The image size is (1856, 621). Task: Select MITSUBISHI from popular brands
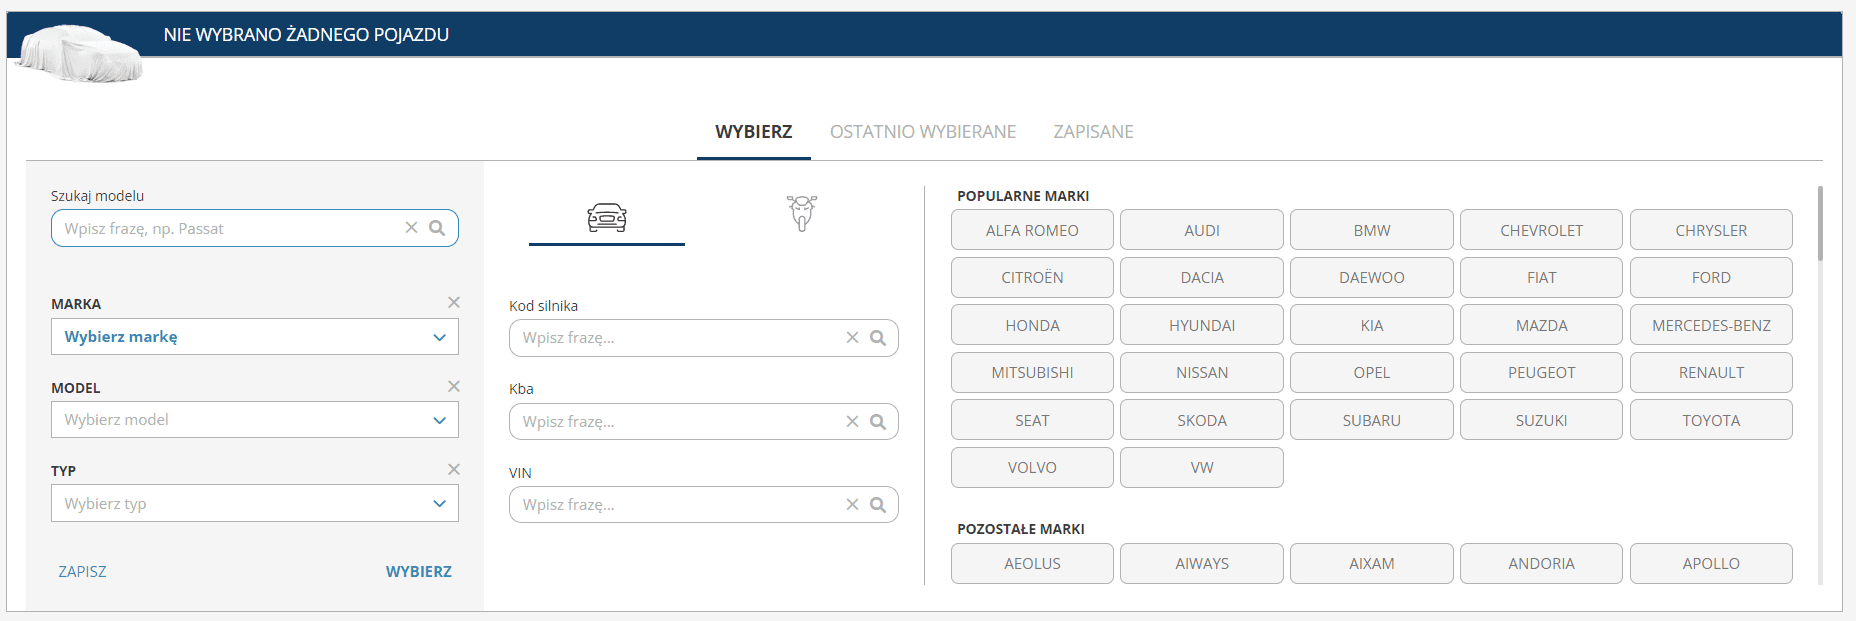[x=1032, y=372]
